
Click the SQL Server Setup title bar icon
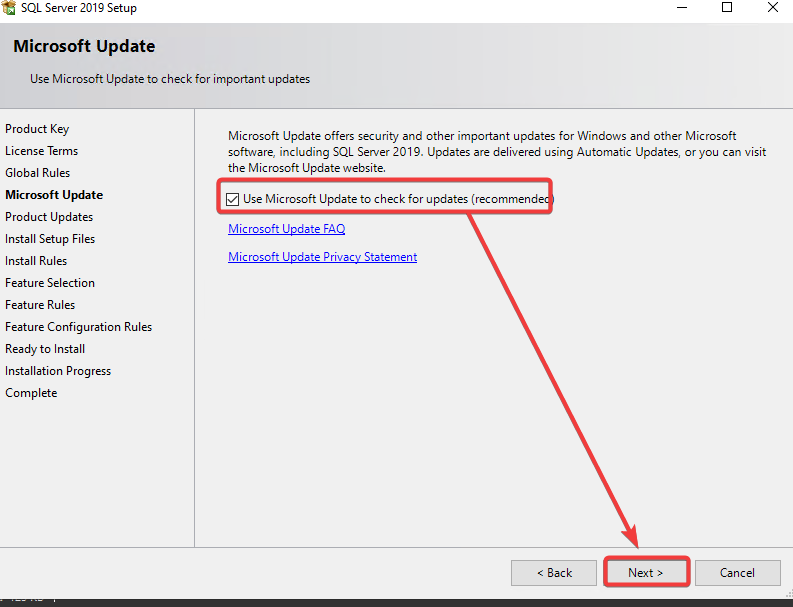point(9,8)
